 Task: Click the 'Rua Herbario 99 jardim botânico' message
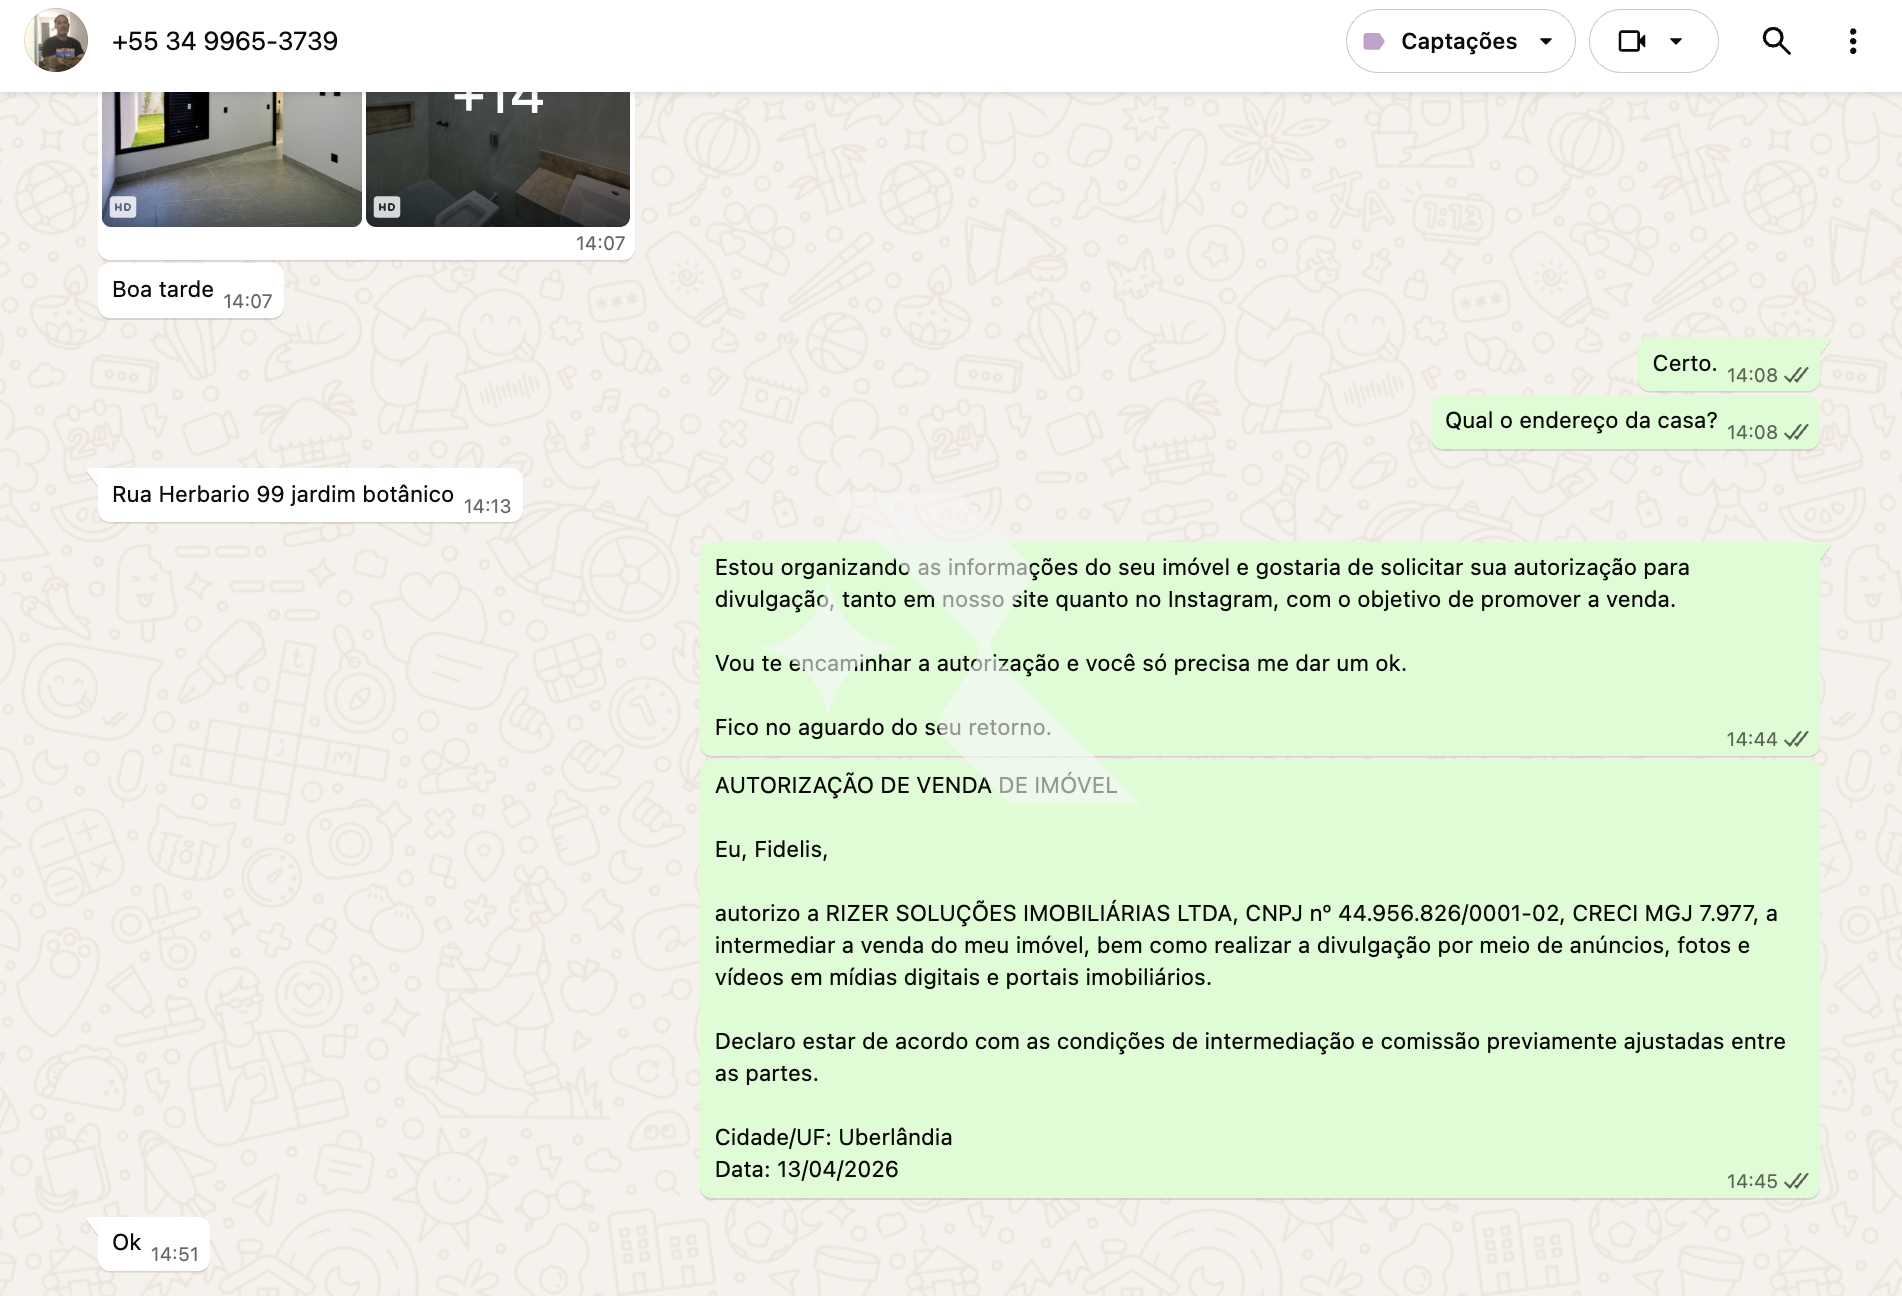point(283,495)
